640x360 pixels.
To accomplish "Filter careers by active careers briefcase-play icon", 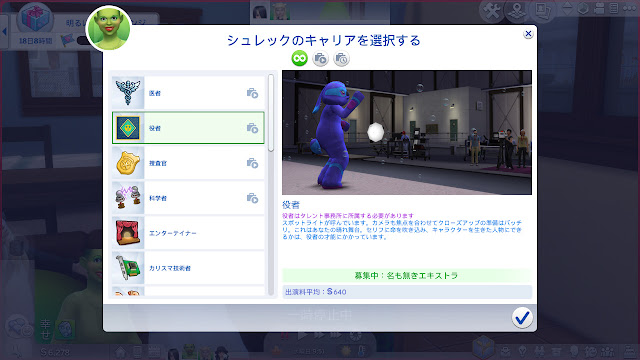I will (x=320, y=59).
